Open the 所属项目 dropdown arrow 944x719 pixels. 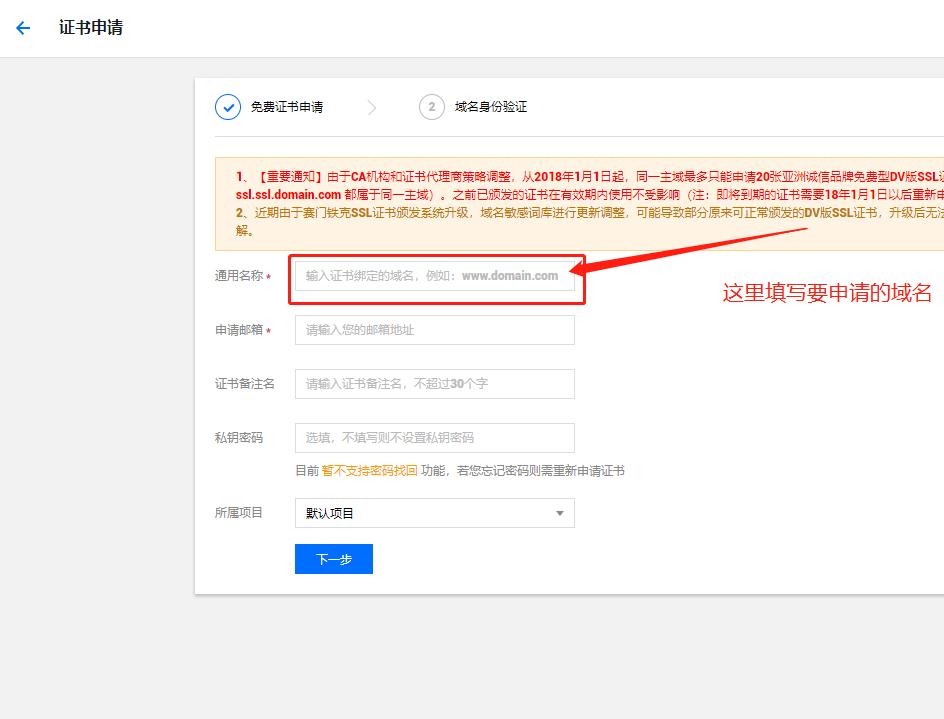[x=561, y=512]
